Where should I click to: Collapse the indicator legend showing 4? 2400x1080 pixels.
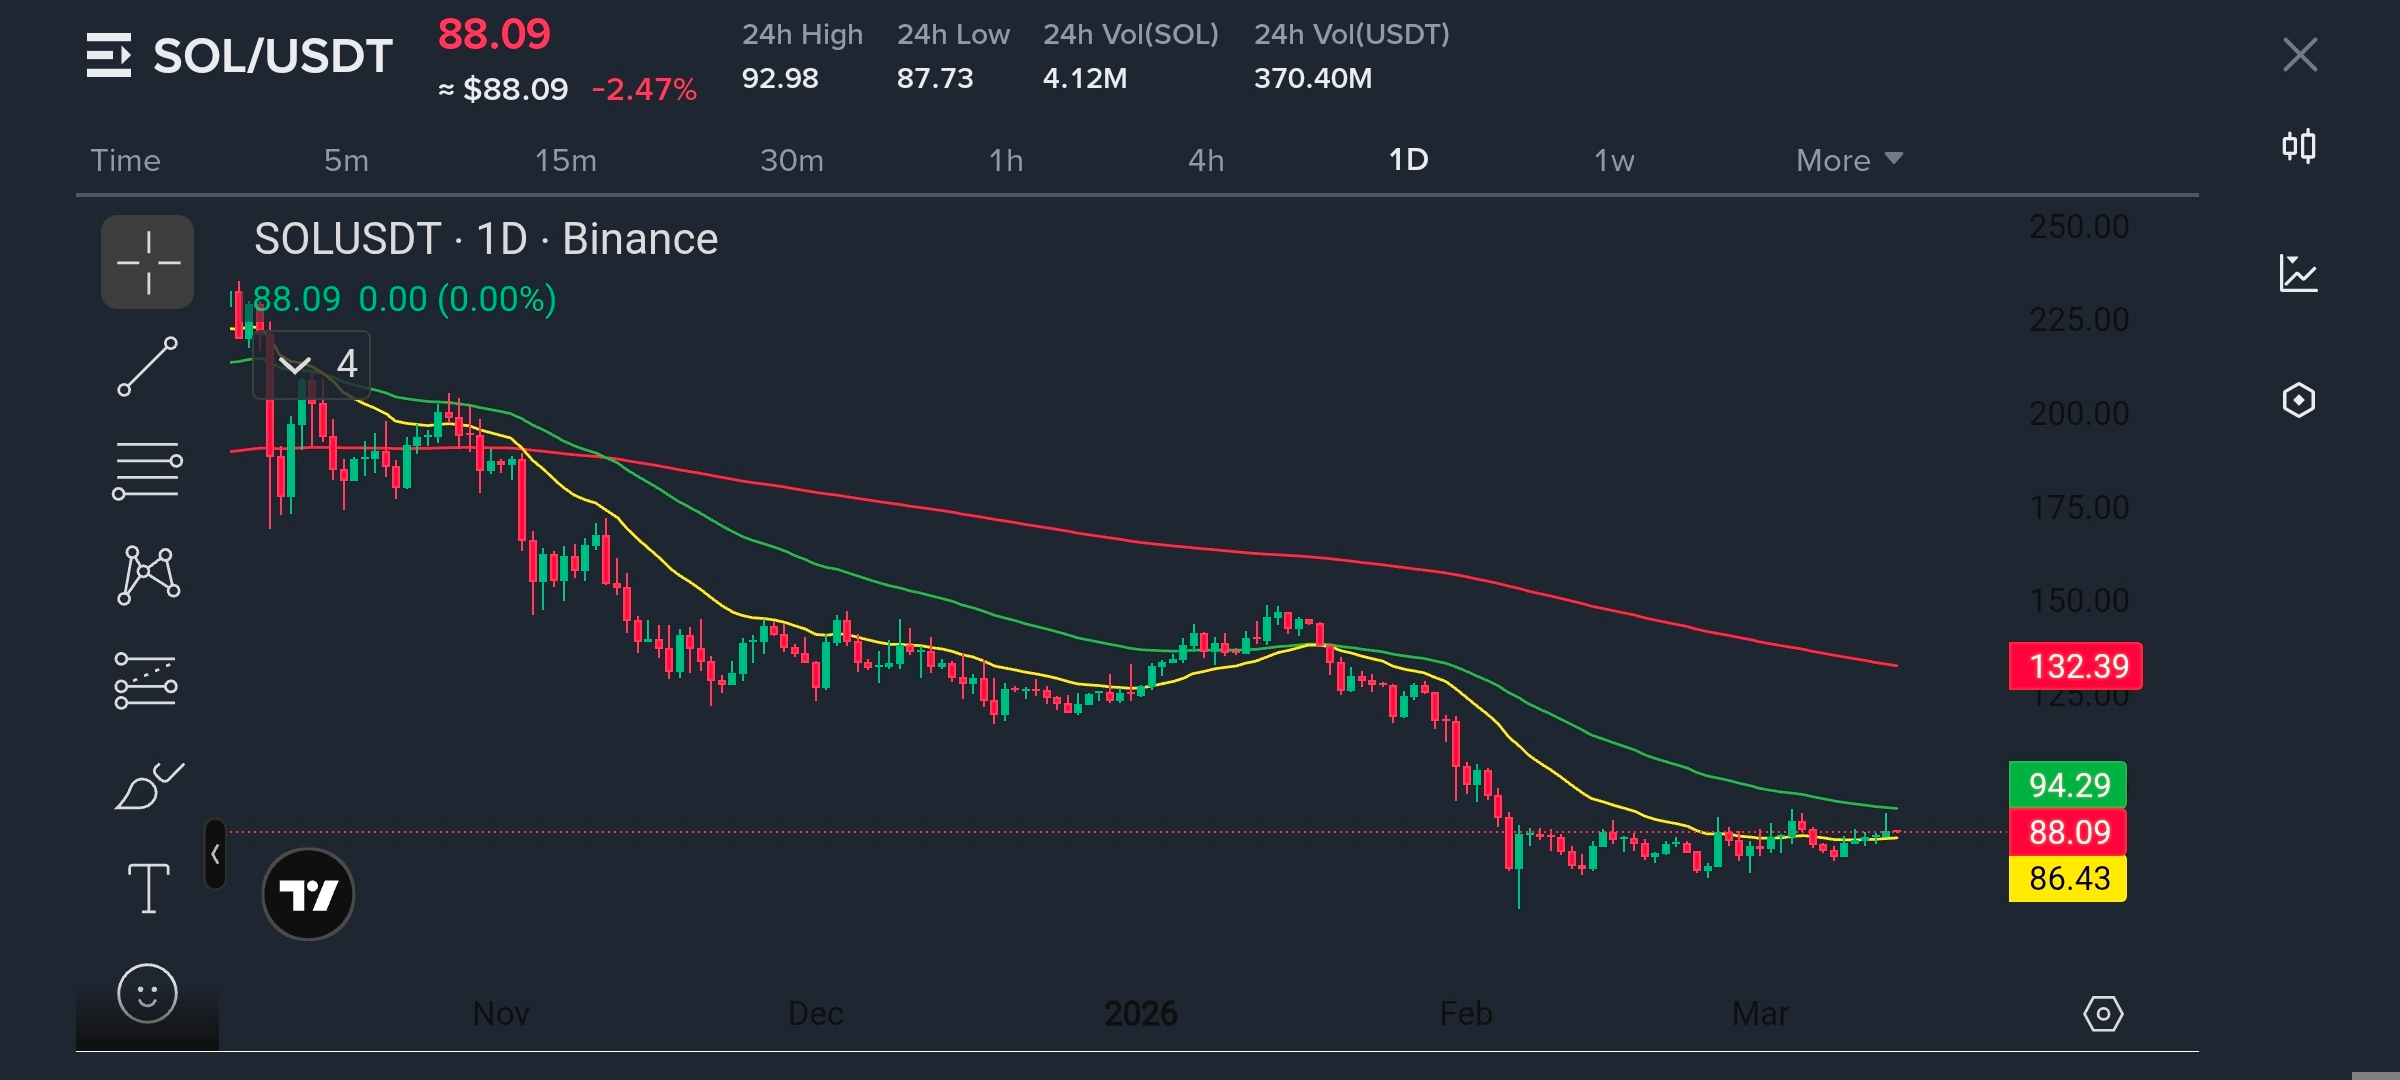click(295, 364)
